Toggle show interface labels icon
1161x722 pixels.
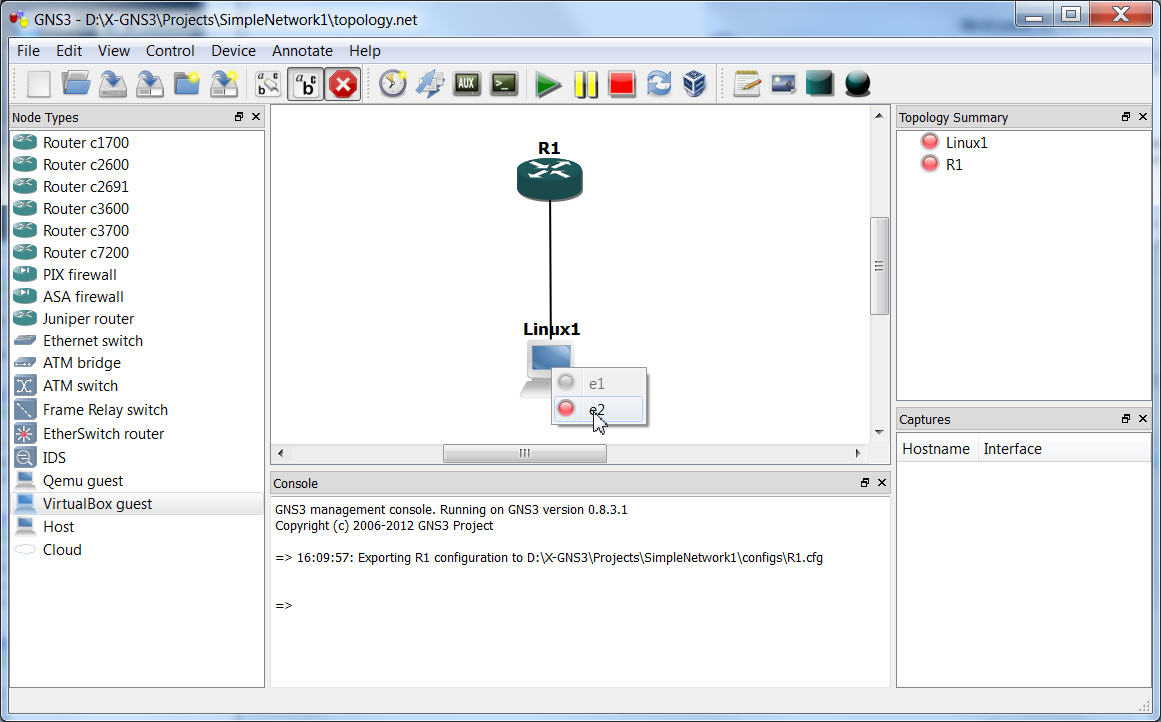pos(268,84)
